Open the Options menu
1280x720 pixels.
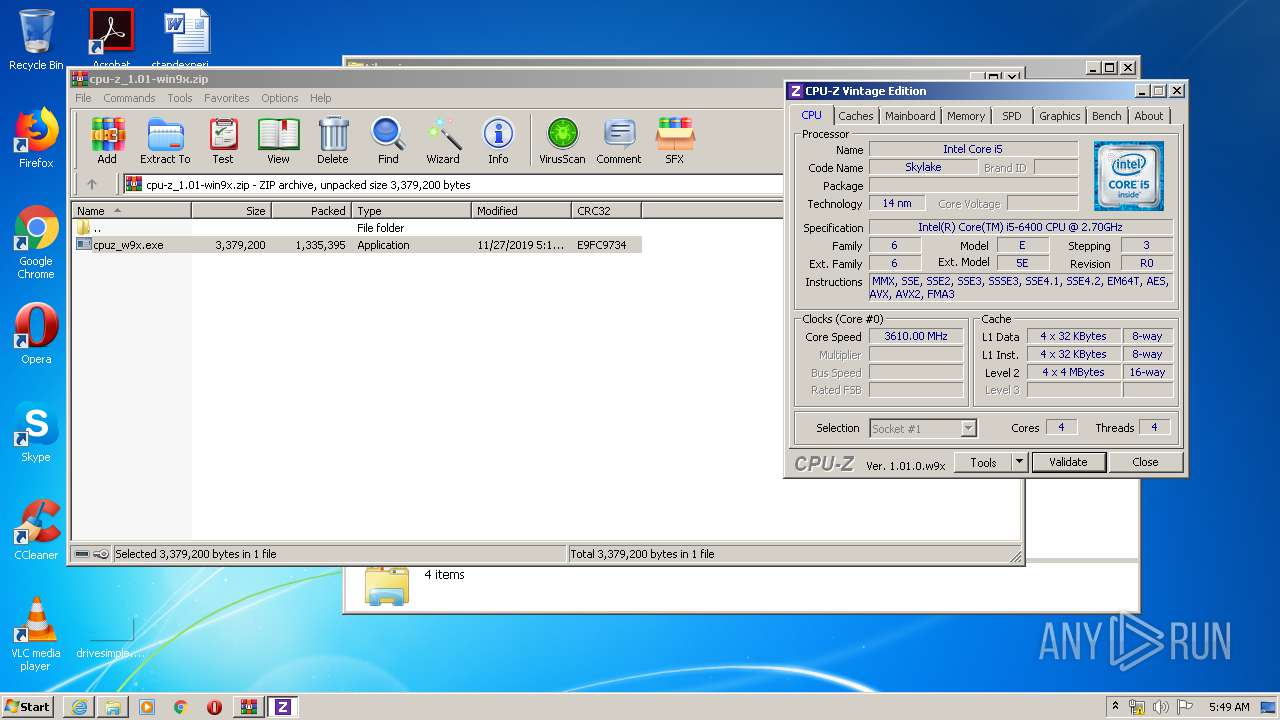click(280, 98)
